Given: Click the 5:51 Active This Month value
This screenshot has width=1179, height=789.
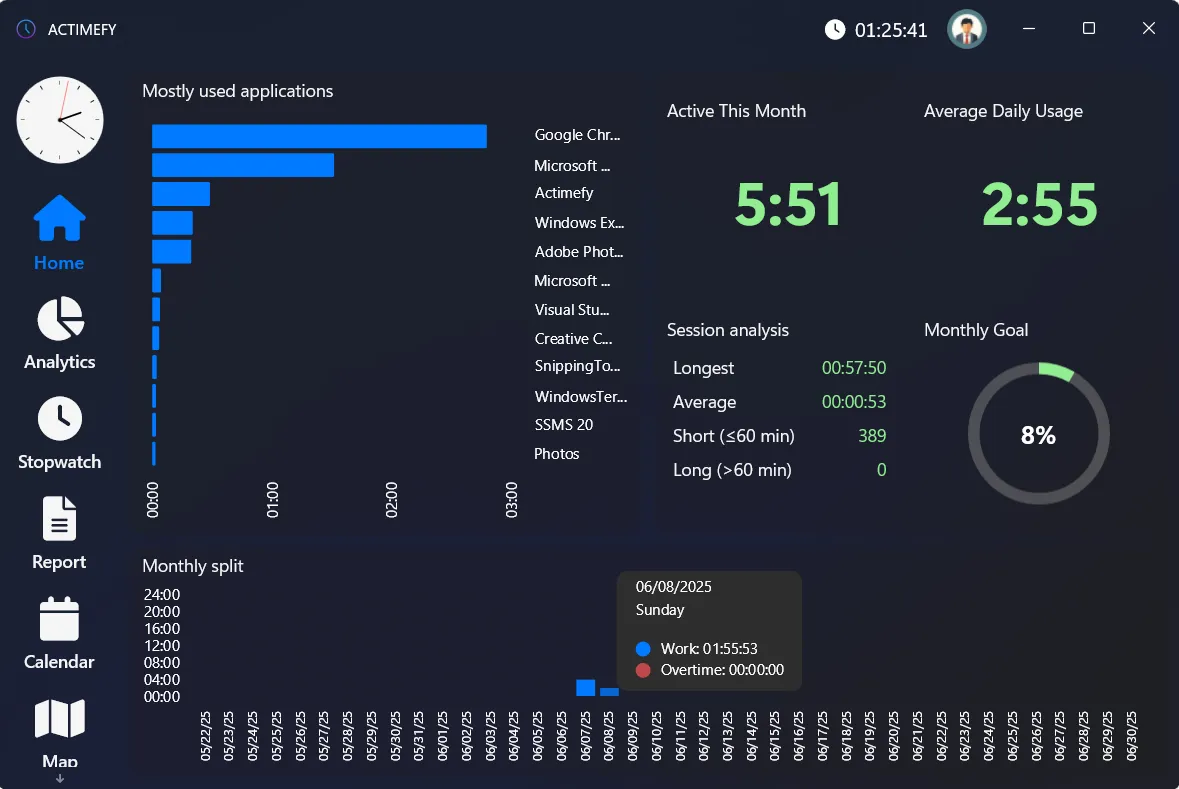Looking at the screenshot, I should click(788, 203).
